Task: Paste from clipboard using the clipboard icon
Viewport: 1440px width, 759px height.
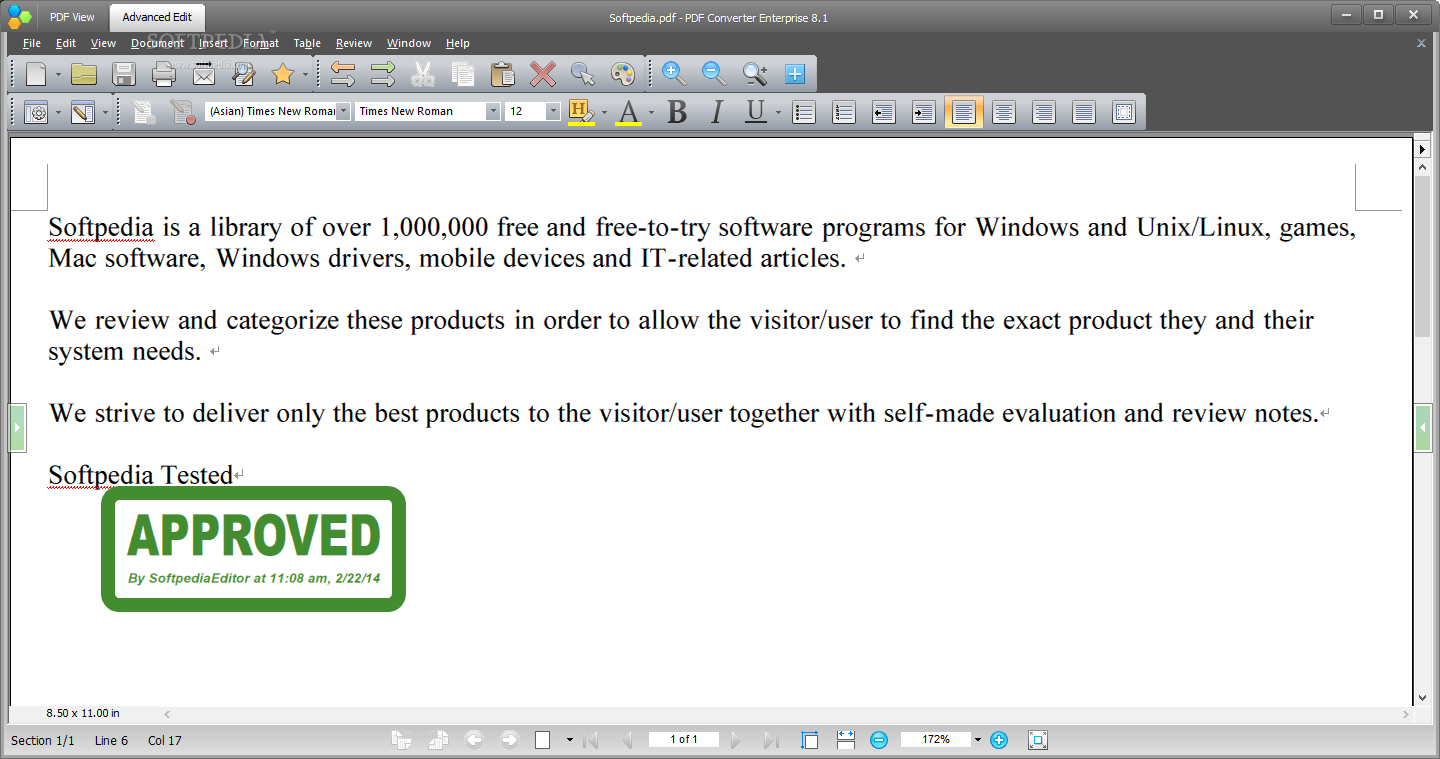Action: pos(503,74)
